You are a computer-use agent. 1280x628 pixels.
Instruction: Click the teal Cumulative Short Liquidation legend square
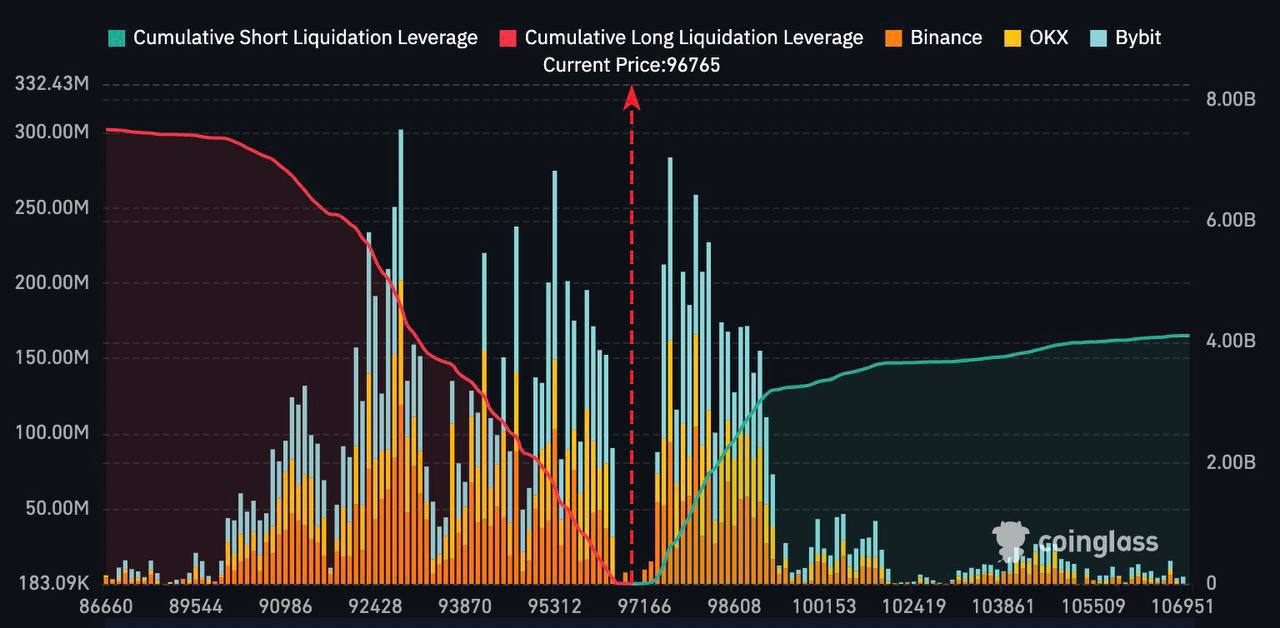117,38
